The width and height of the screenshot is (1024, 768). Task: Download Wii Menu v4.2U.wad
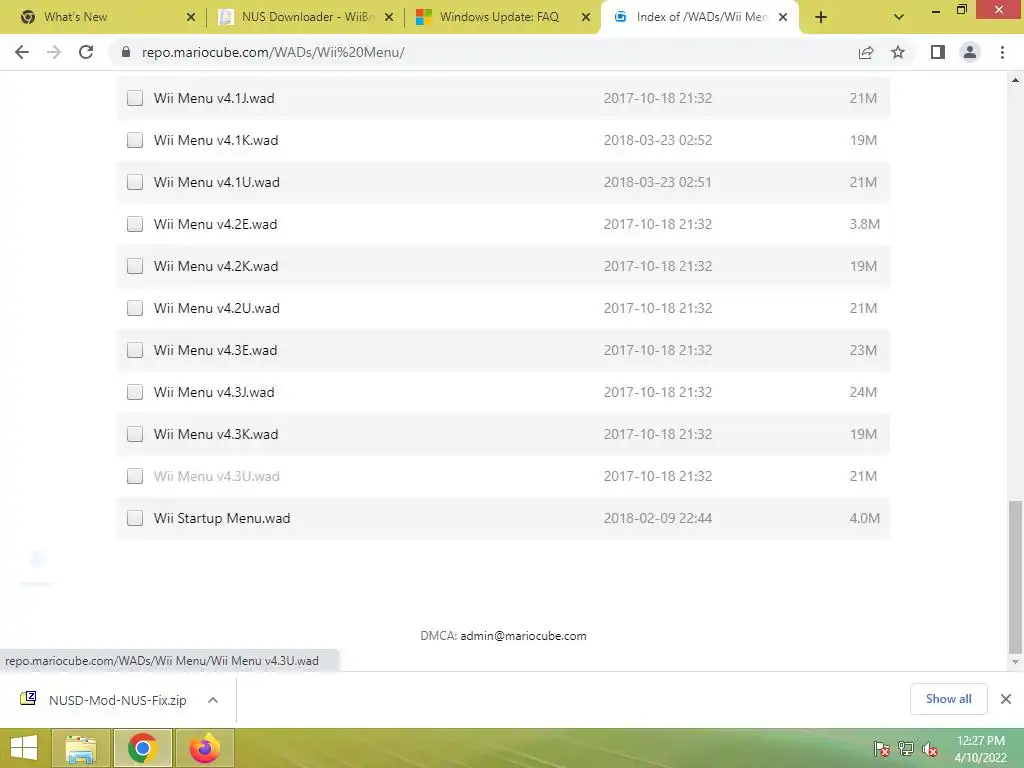pos(217,308)
